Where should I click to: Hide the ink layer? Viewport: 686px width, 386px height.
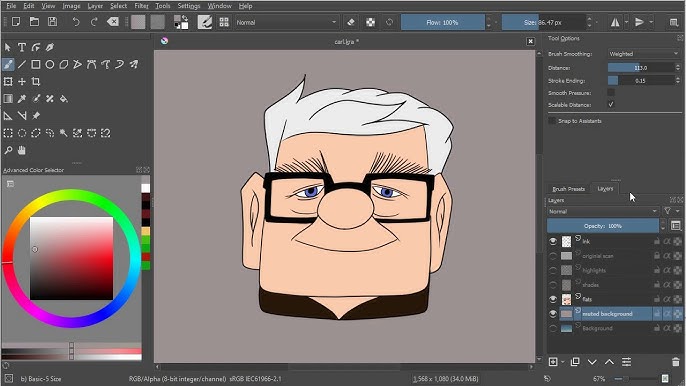[x=553, y=241]
